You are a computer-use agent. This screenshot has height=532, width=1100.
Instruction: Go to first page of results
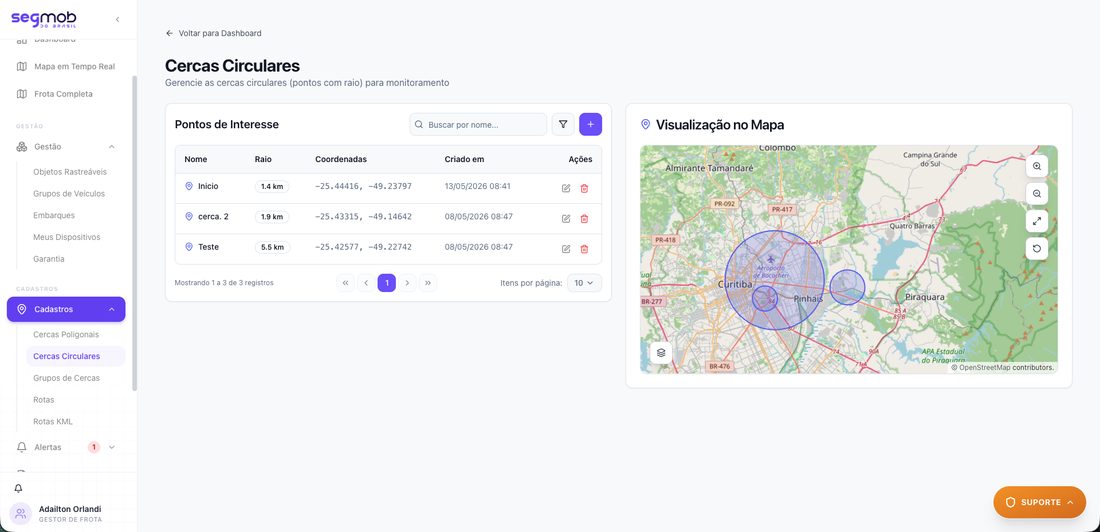coord(345,283)
